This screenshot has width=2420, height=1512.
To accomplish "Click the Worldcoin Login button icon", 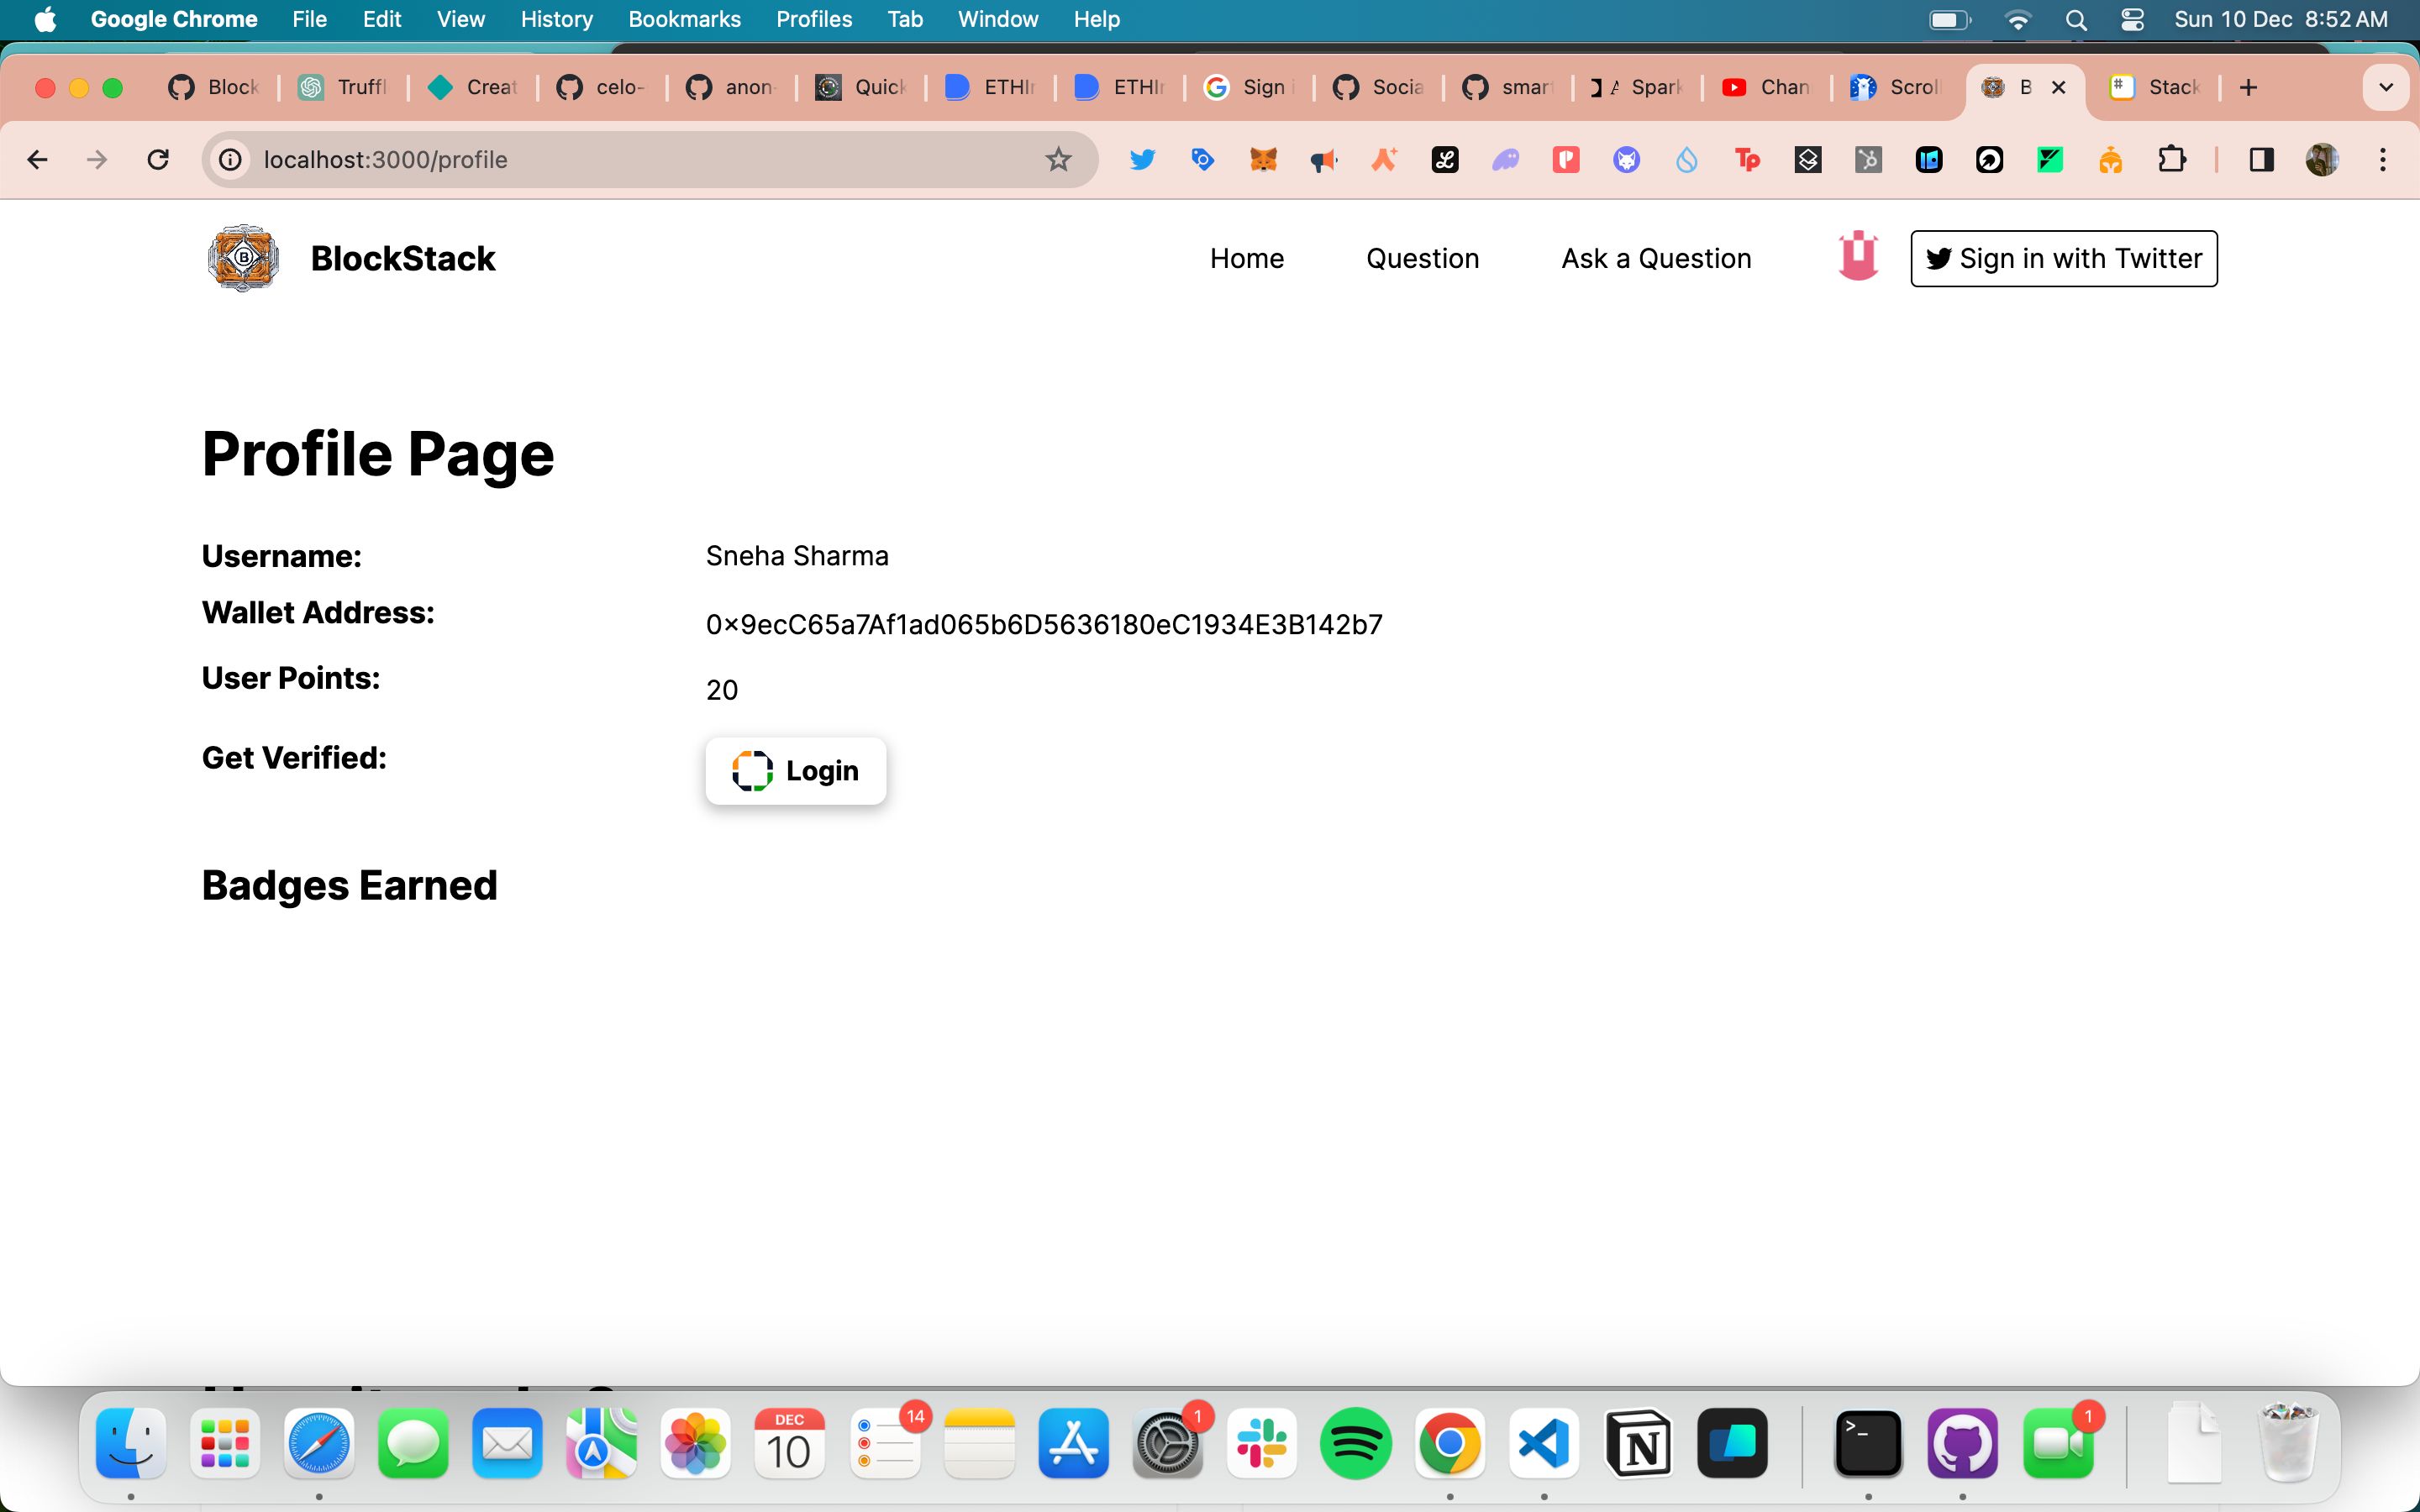I will click(x=751, y=770).
